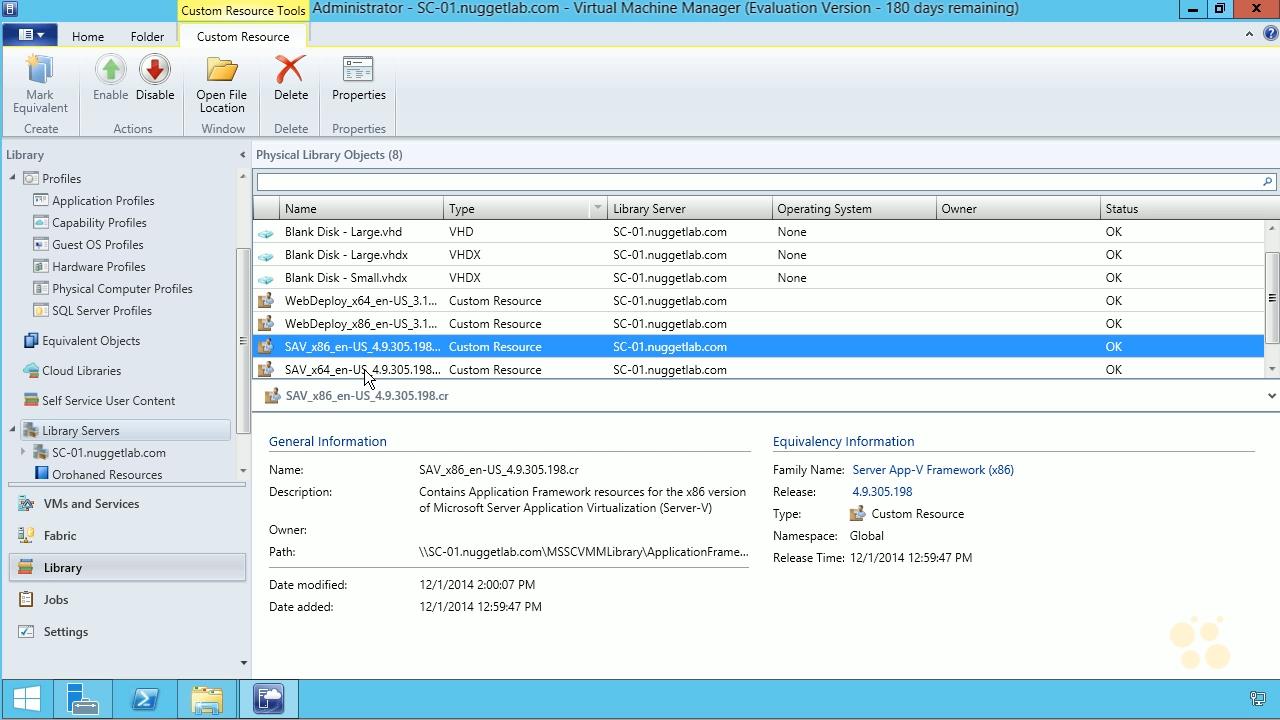Click the 4.9.305.198 release link
1280x720 pixels.
tap(881, 491)
